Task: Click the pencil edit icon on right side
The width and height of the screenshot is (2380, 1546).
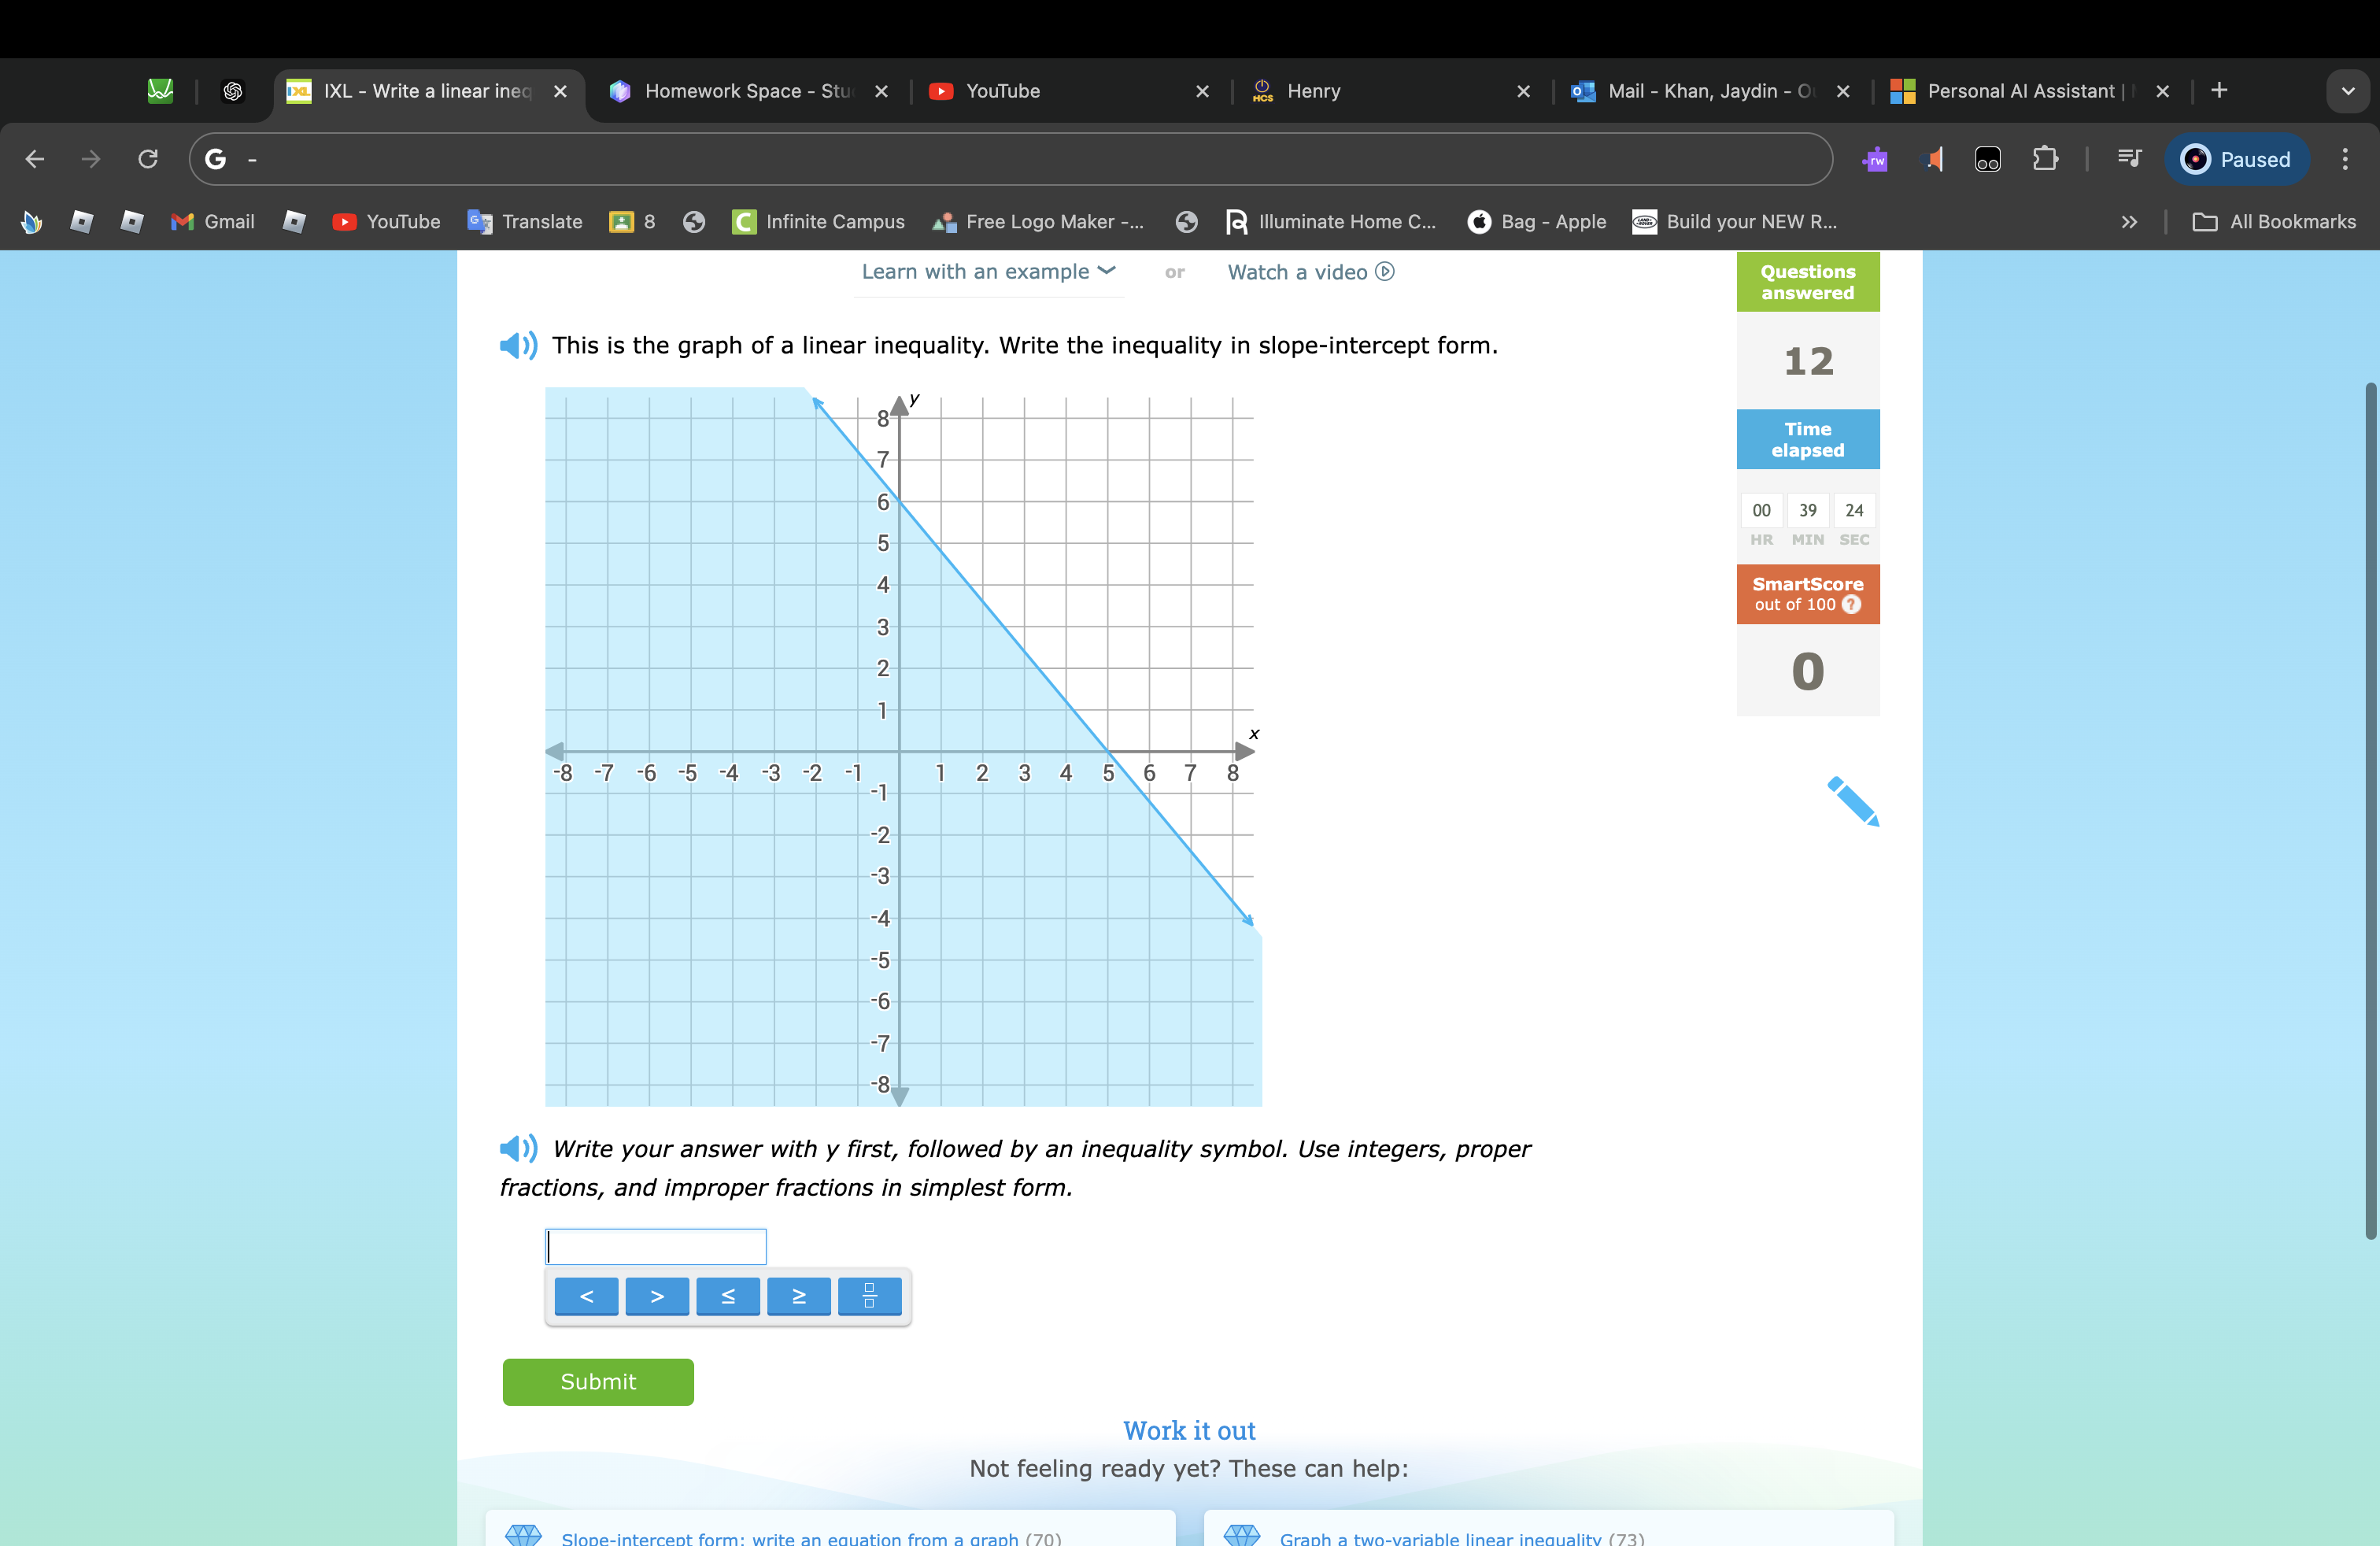Action: (1853, 801)
